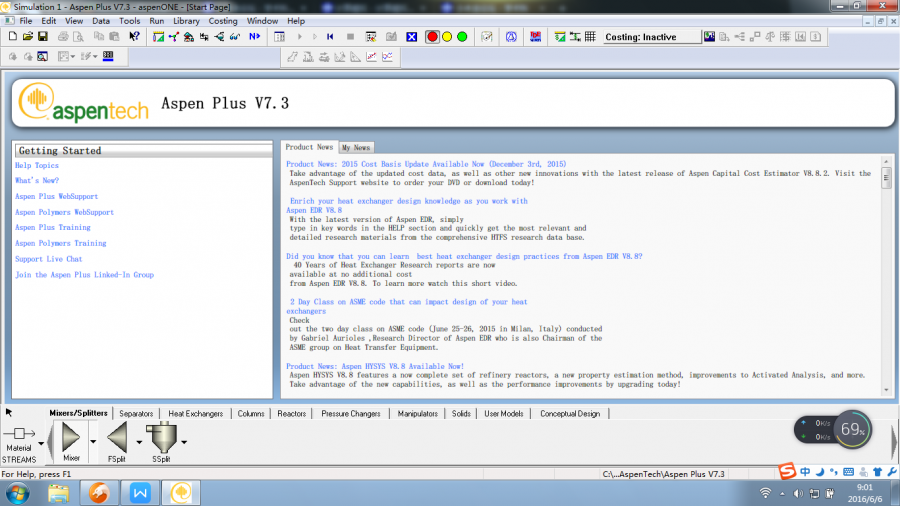Image resolution: width=900 pixels, height=506 pixels.
Task: Open the Help Topics link
Action: tap(37, 165)
